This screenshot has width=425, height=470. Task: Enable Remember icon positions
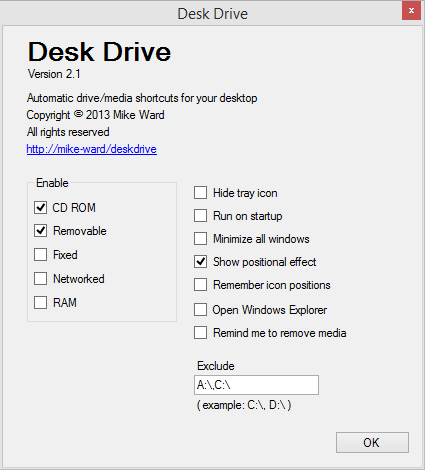(200, 285)
